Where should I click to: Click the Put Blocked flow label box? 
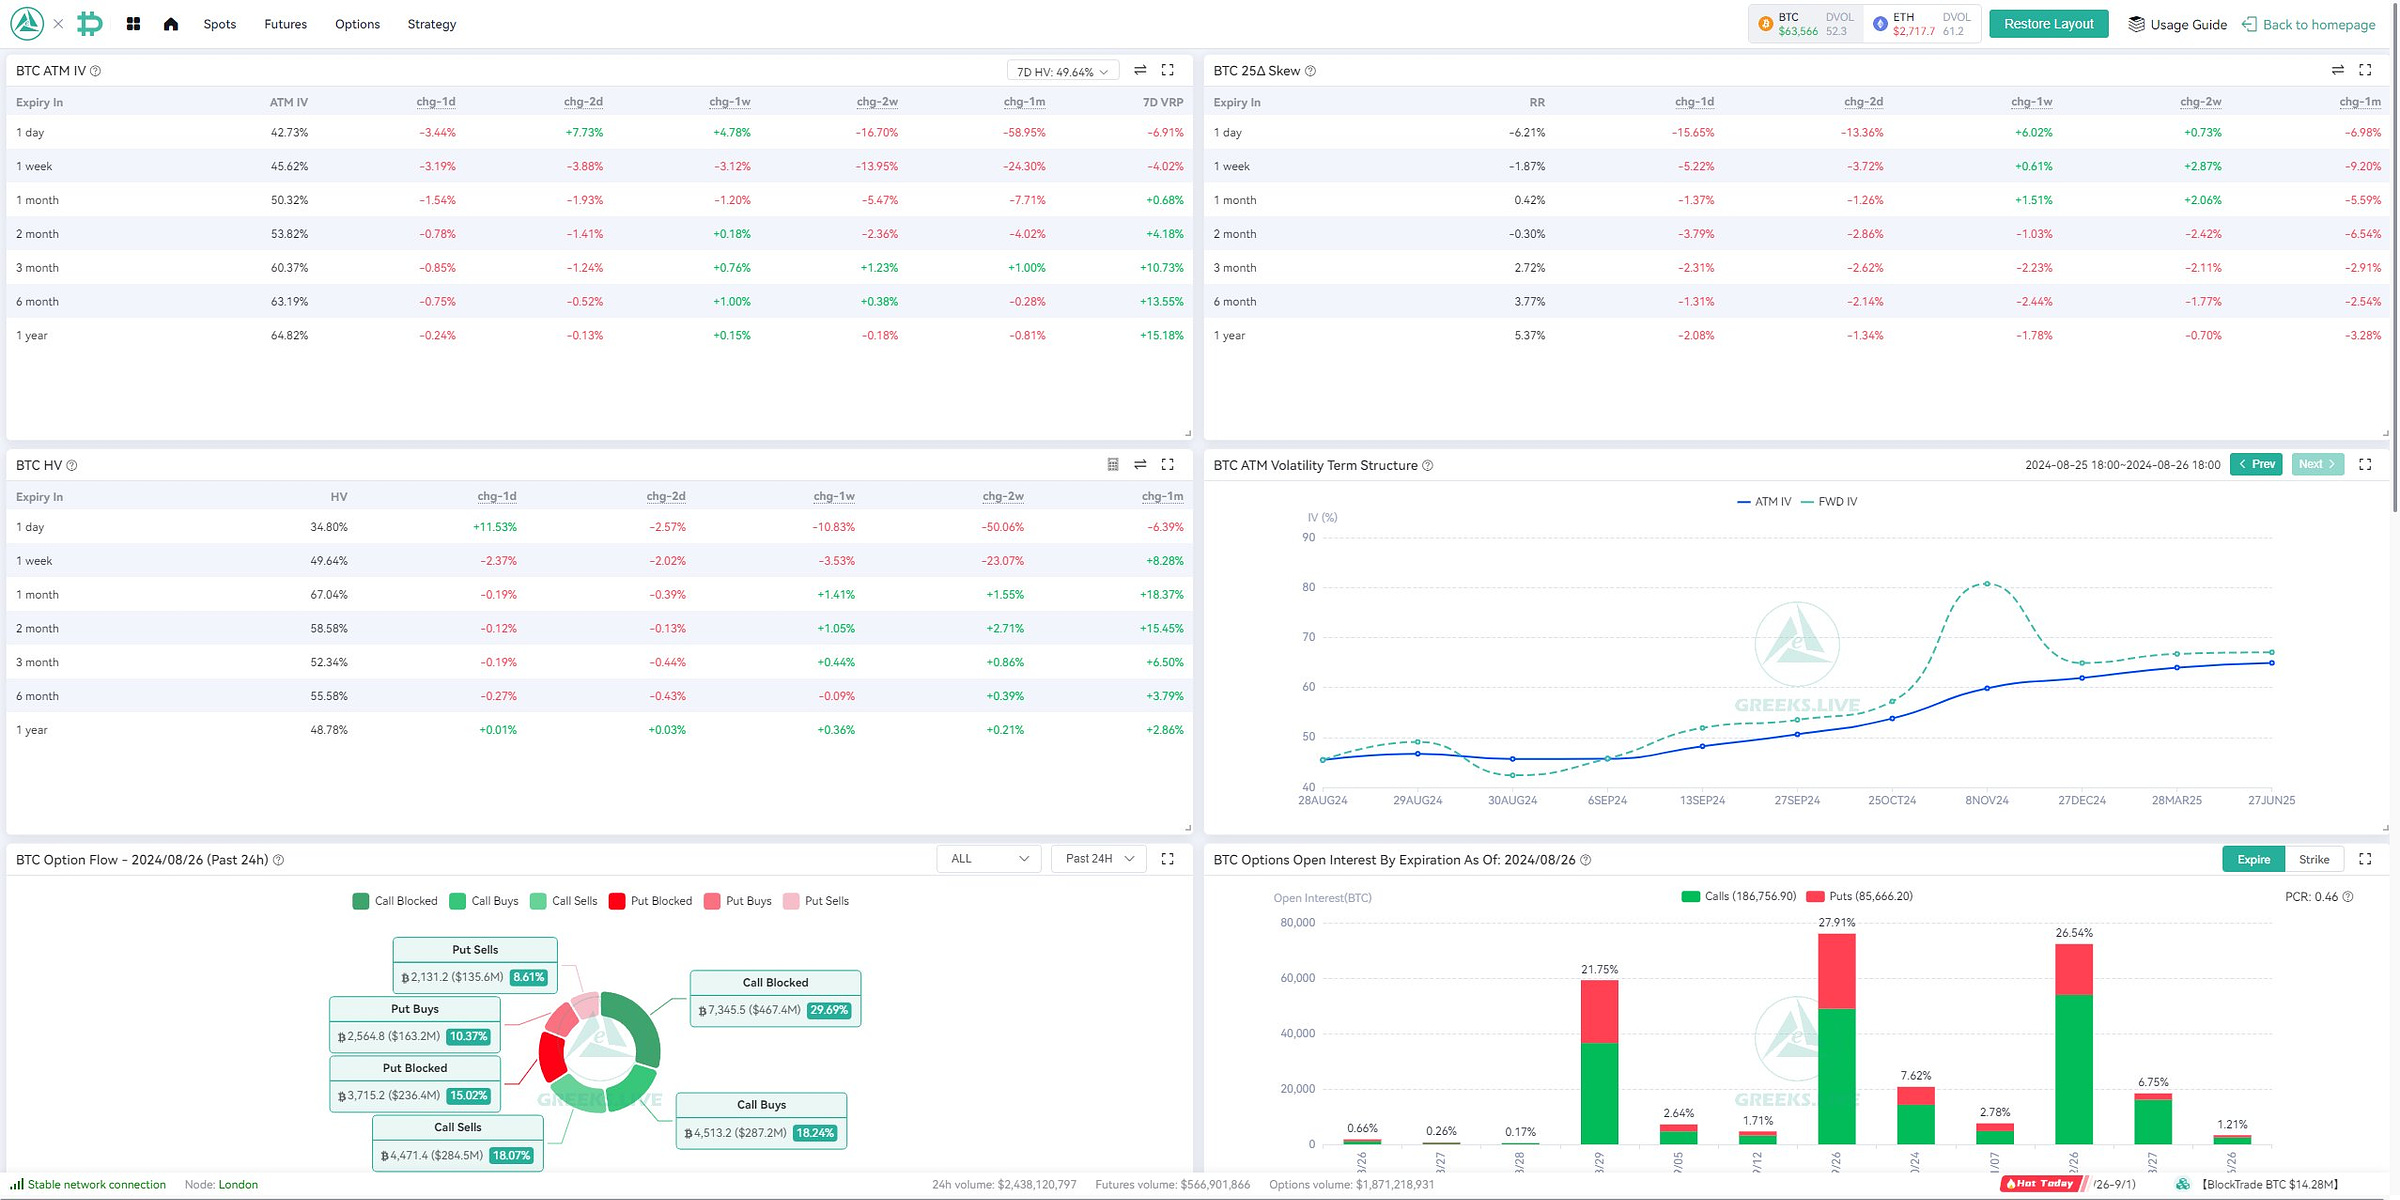(x=415, y=1083)
